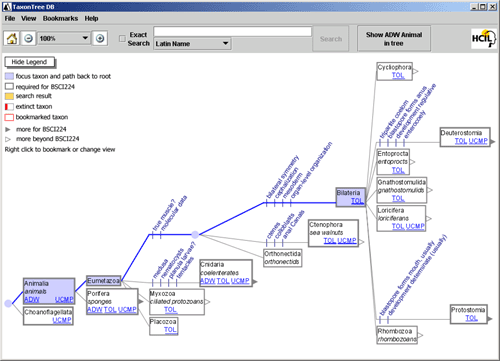The width and height of the screenshot is (500, 361).
Task: Click the TaxonTree DB title bar icon
Action: 7,7
